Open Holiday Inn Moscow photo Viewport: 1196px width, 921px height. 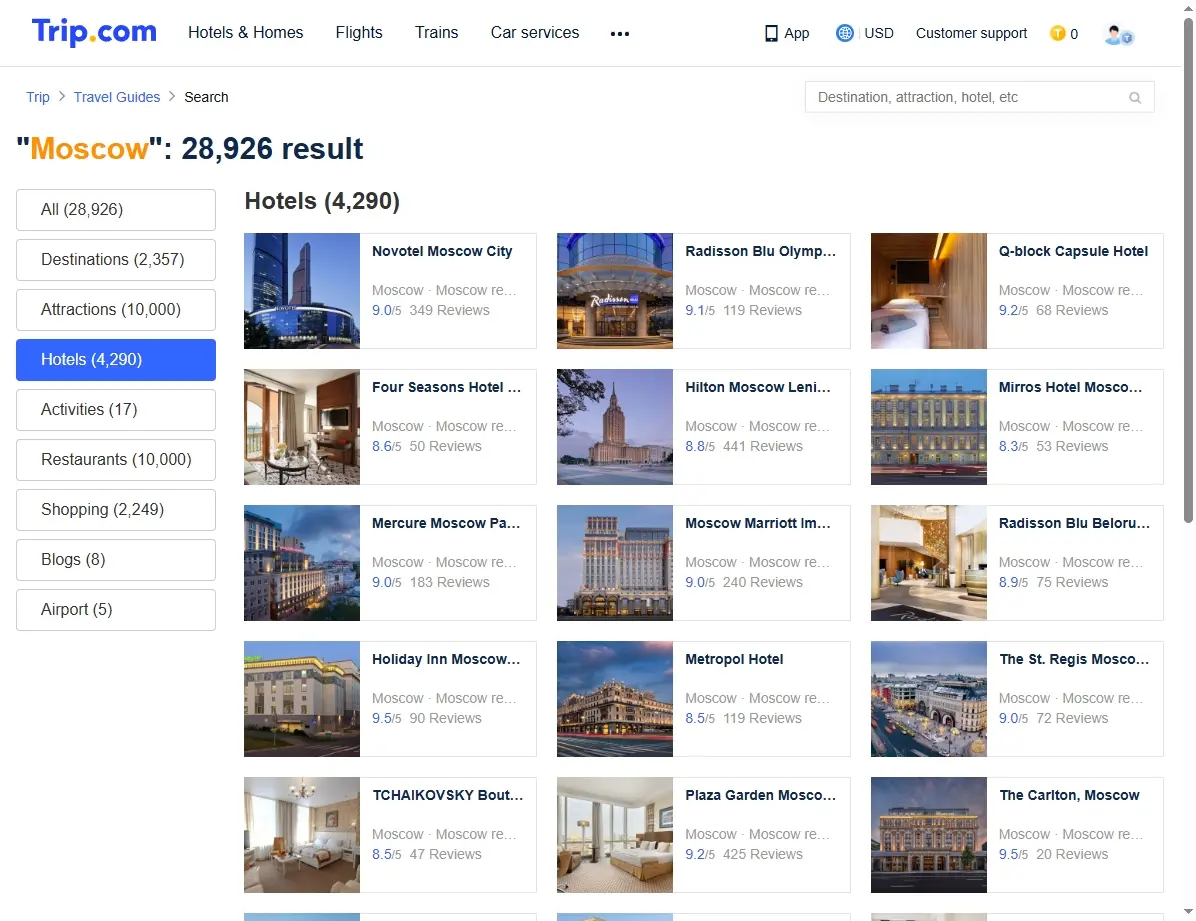pyautogui.click(x=302, y=699)
